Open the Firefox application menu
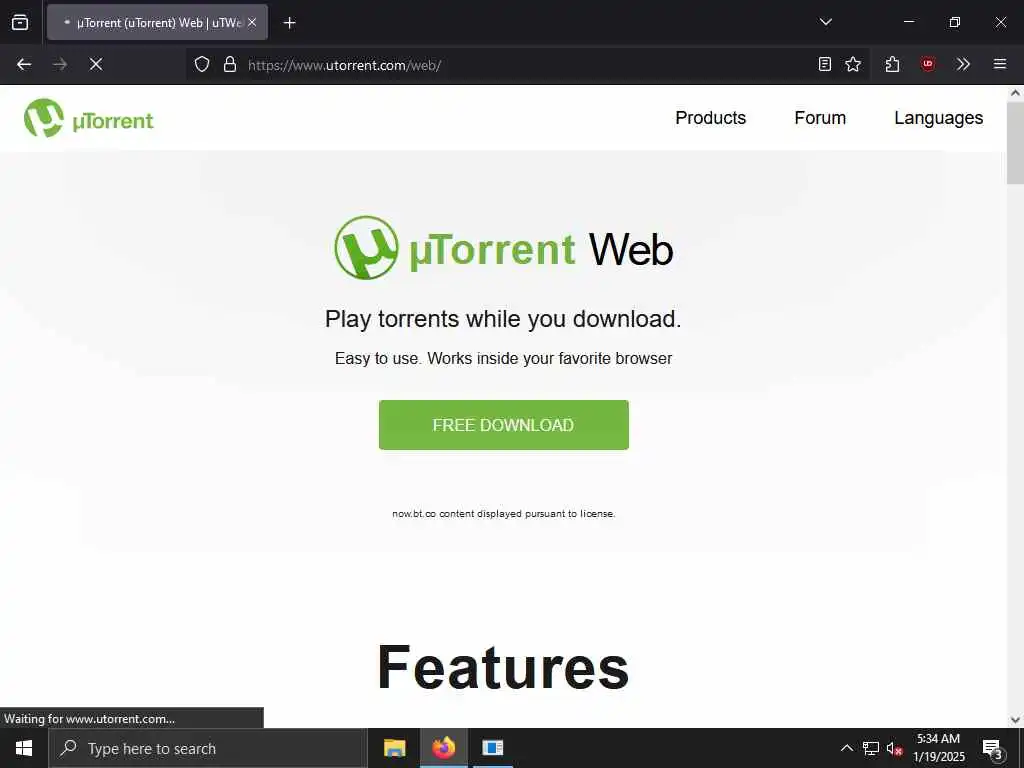 (999, 64)
